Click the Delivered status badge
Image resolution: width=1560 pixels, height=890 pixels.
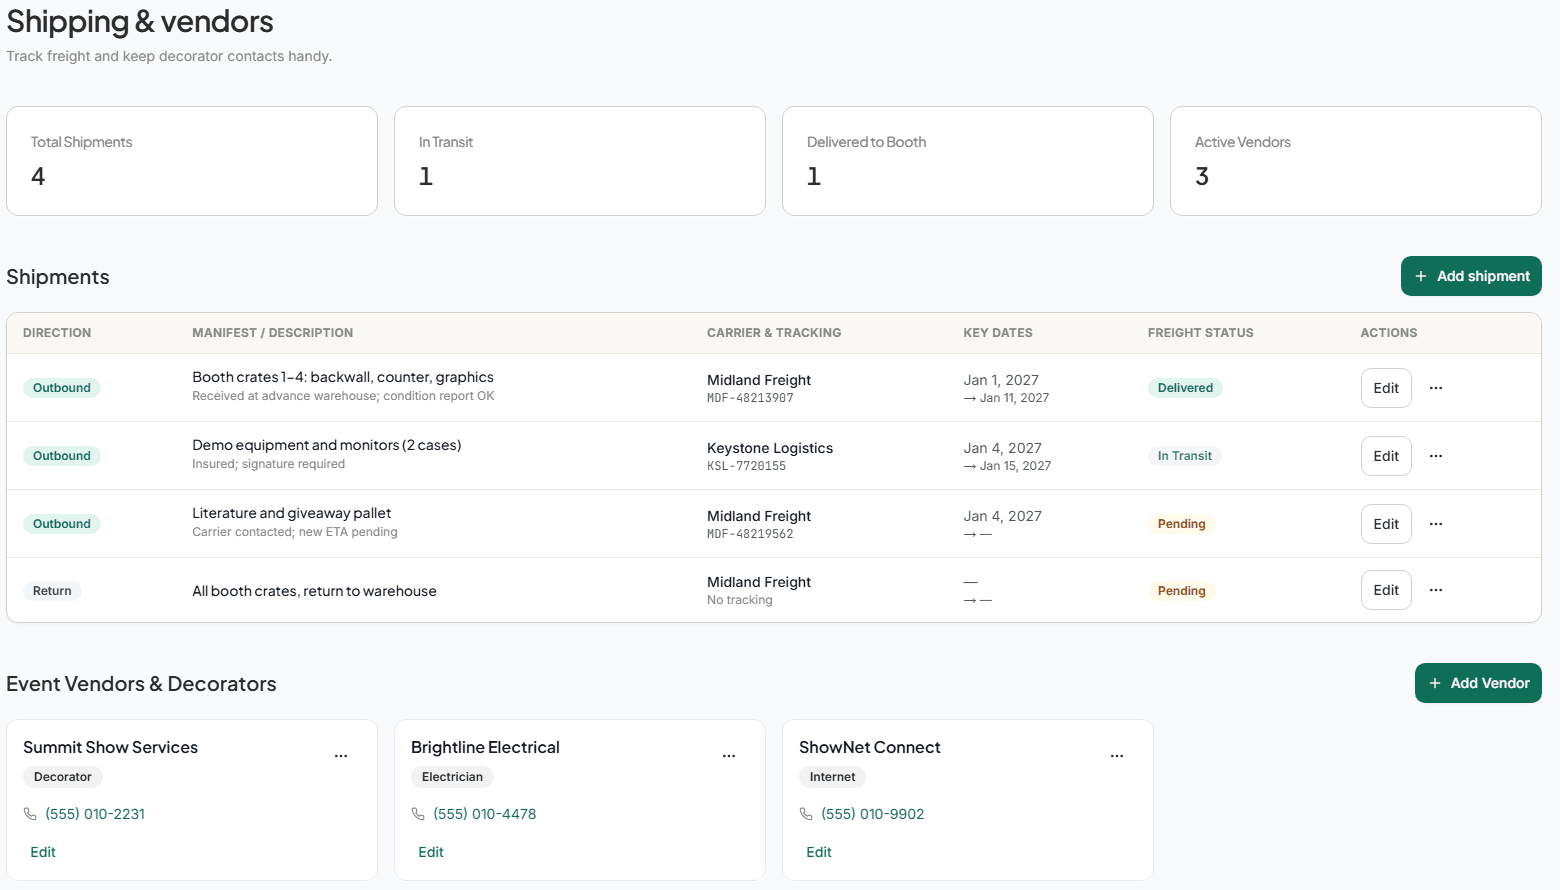pyautogui.click(x=1185, y=388)
